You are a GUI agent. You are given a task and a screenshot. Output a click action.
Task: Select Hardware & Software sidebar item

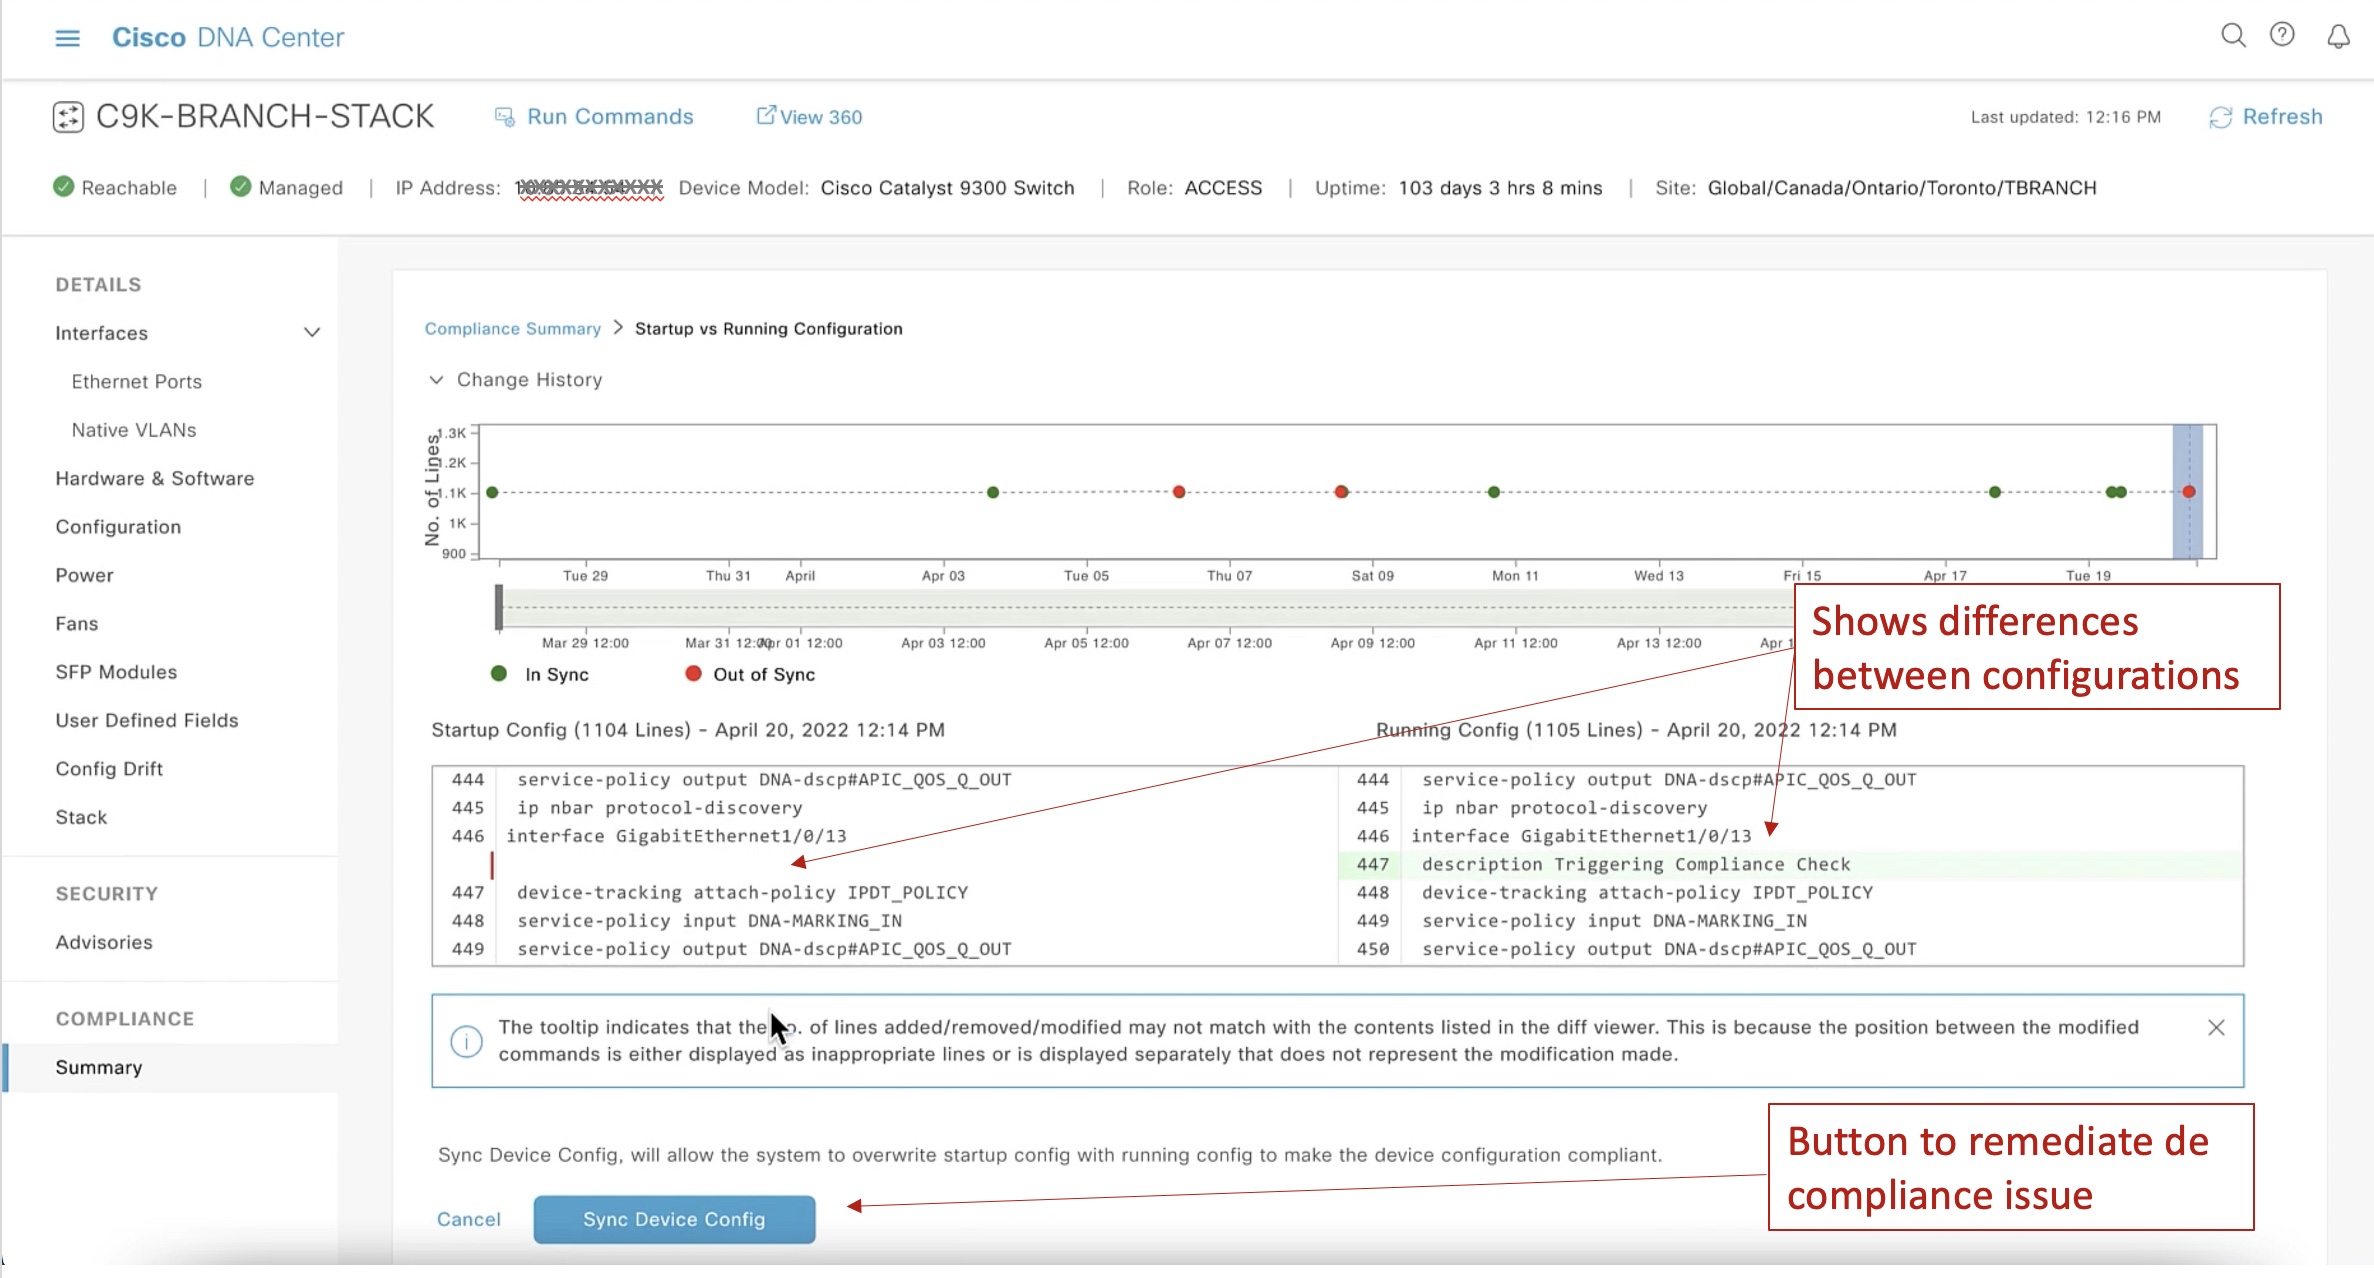click(155, 479)
